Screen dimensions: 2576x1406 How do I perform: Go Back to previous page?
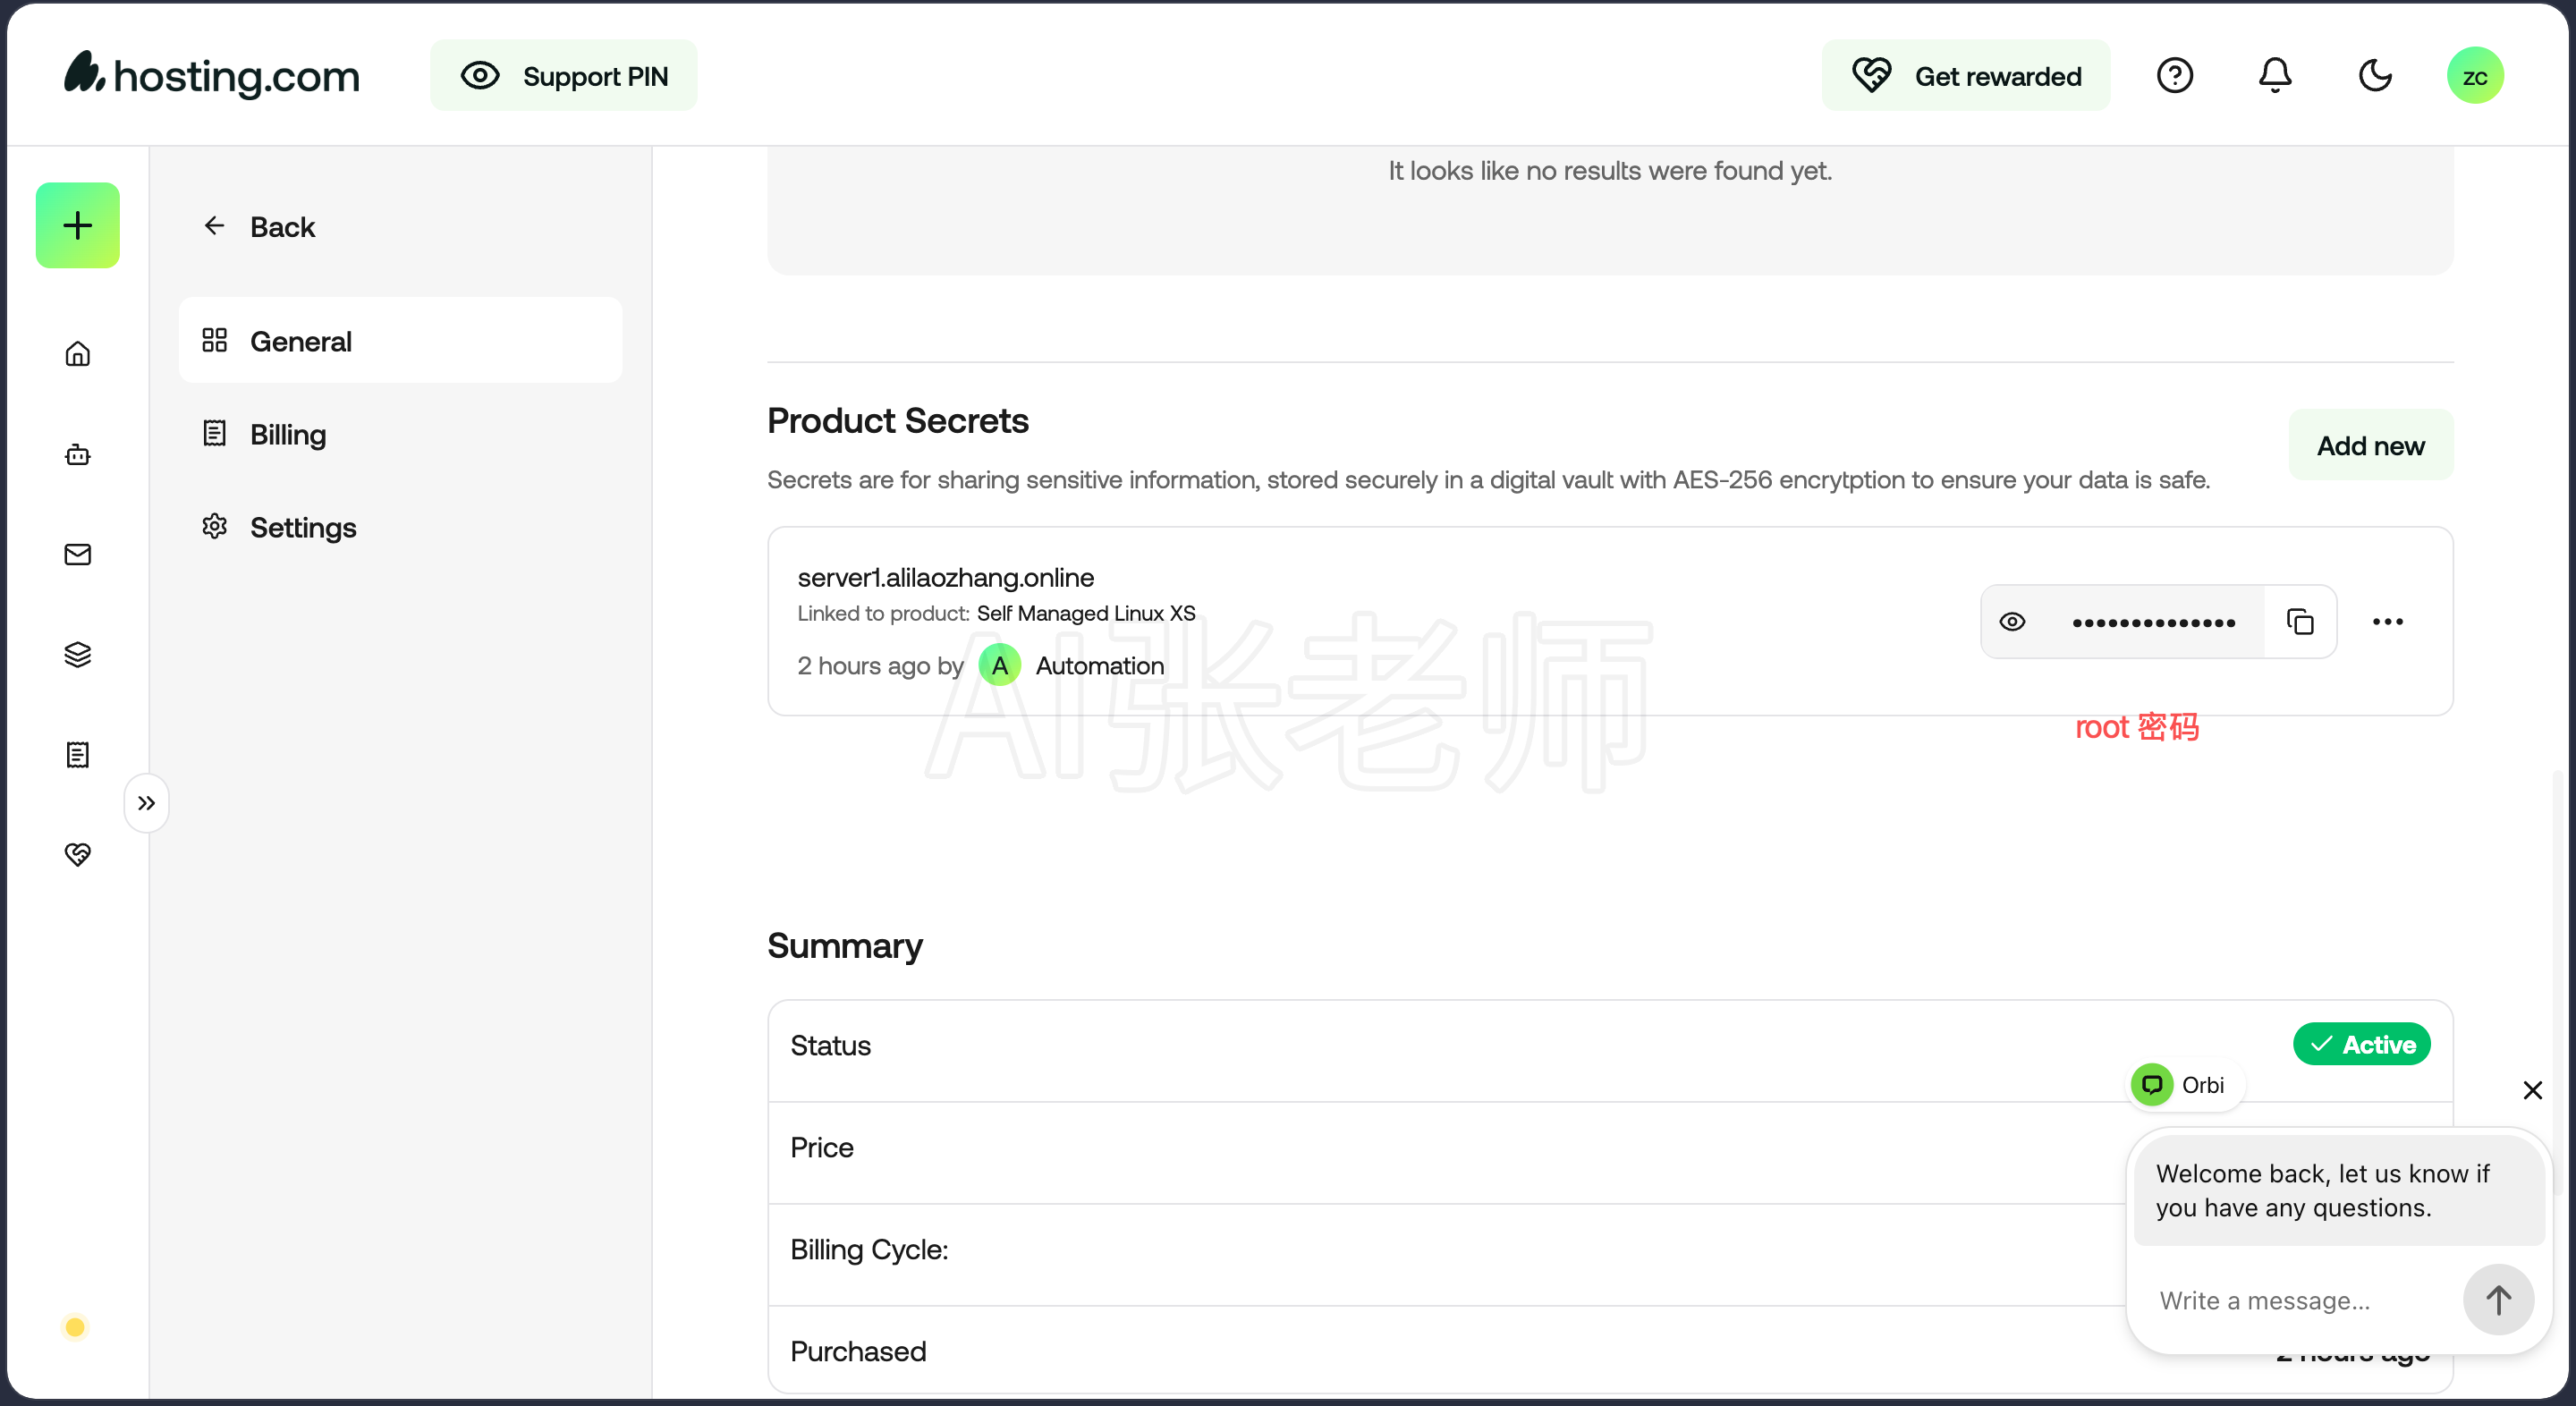tap(259, 227)
